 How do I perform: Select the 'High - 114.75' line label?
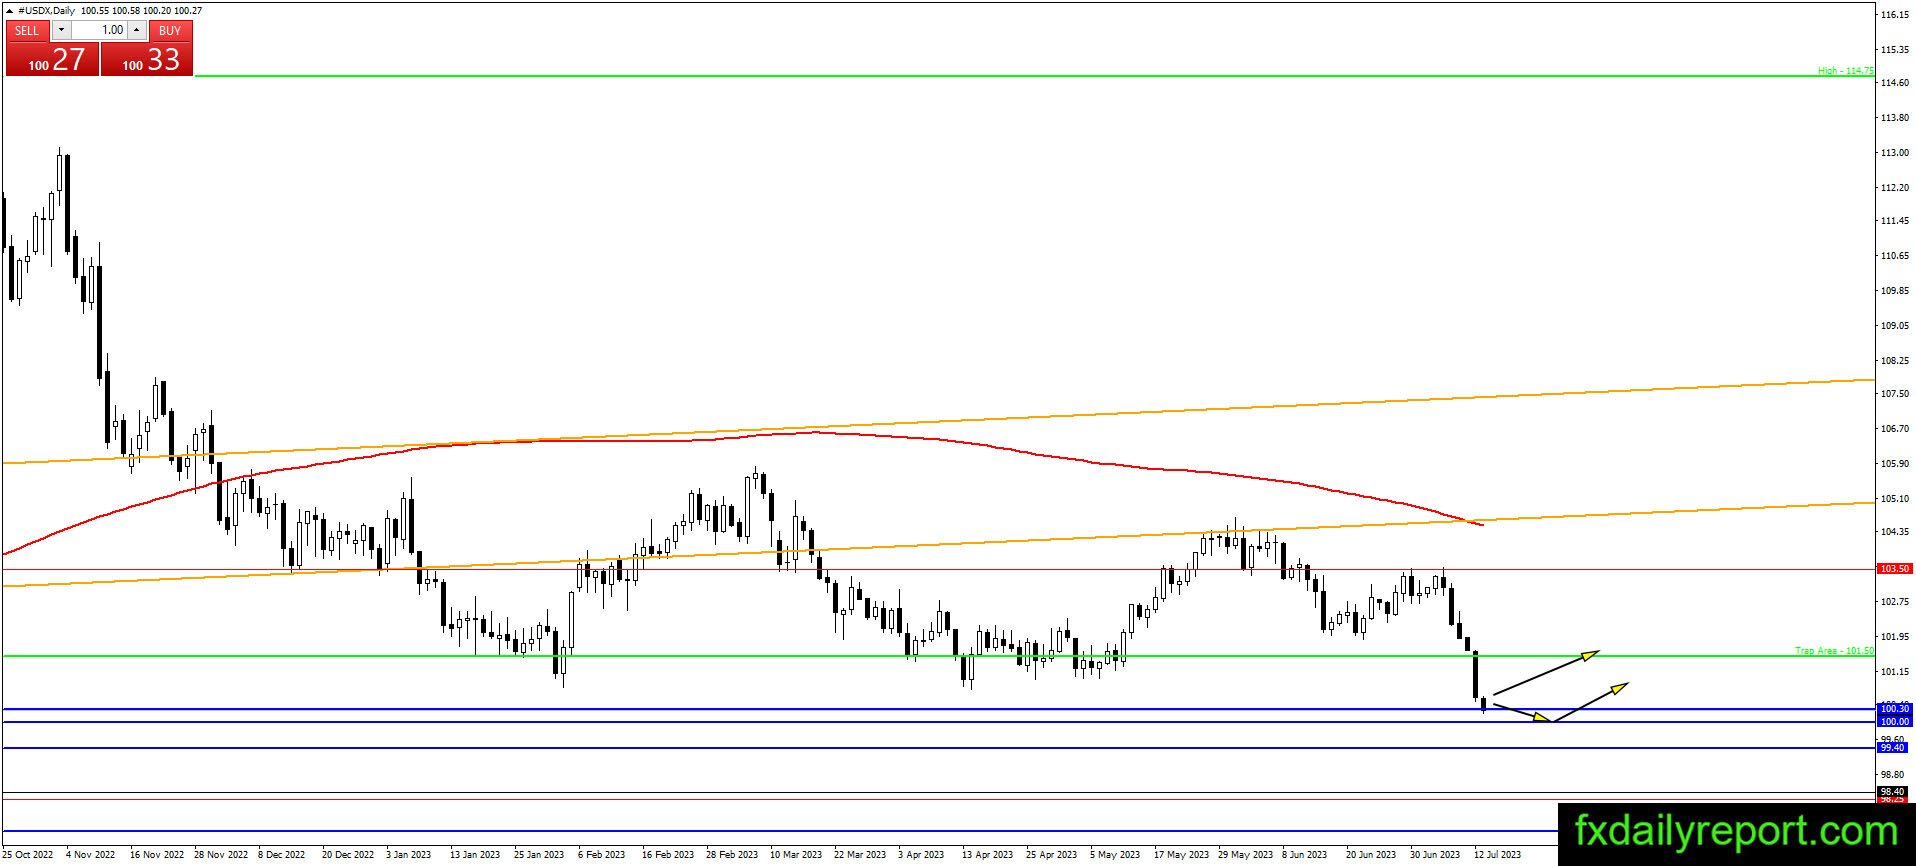click(1845, 70)
